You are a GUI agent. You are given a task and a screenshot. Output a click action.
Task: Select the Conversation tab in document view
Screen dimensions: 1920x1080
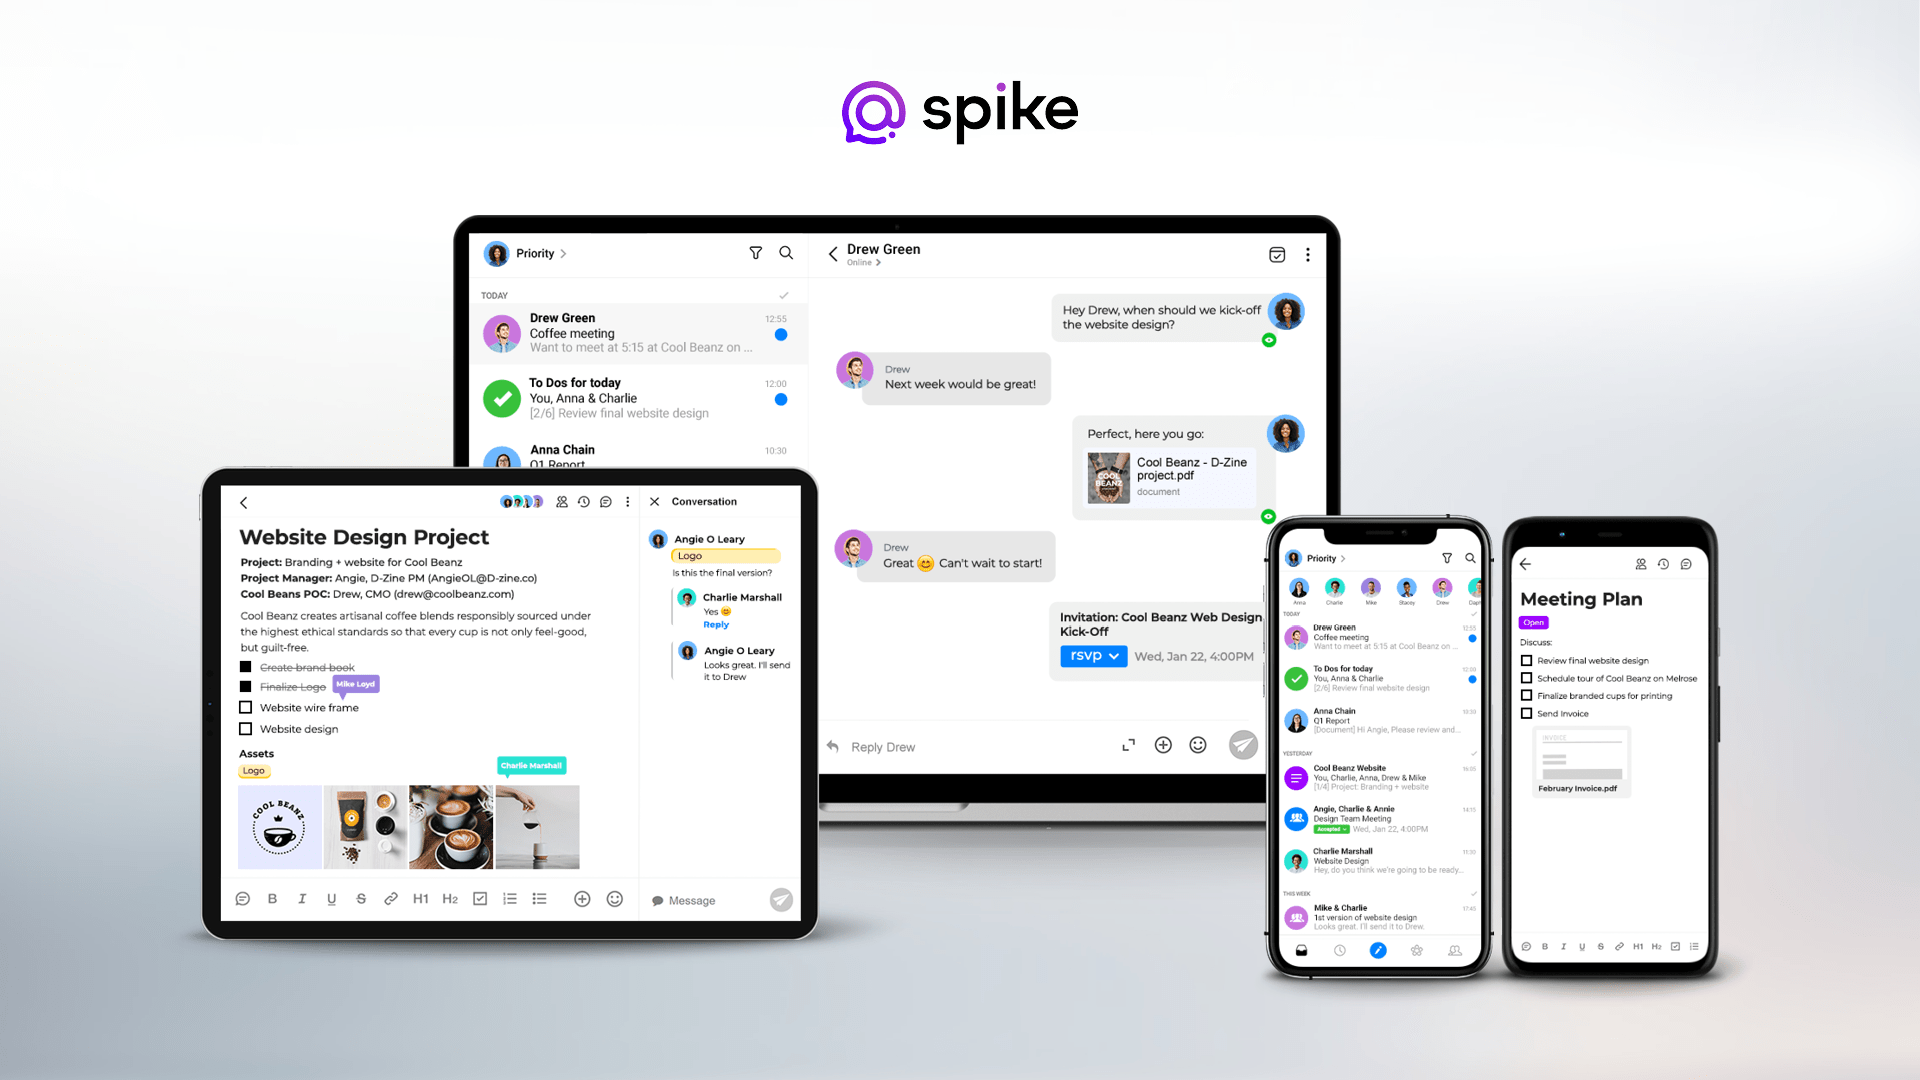(704, 501)
